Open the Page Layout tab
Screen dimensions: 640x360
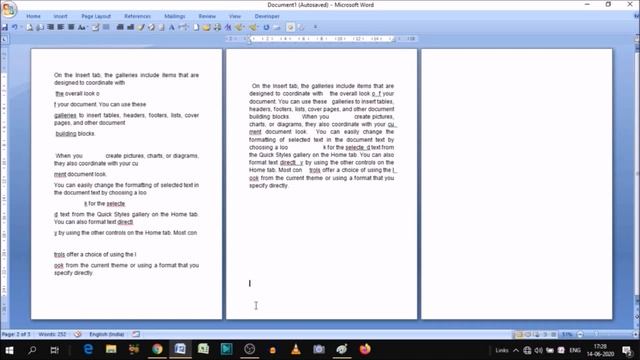coord(96,16)
